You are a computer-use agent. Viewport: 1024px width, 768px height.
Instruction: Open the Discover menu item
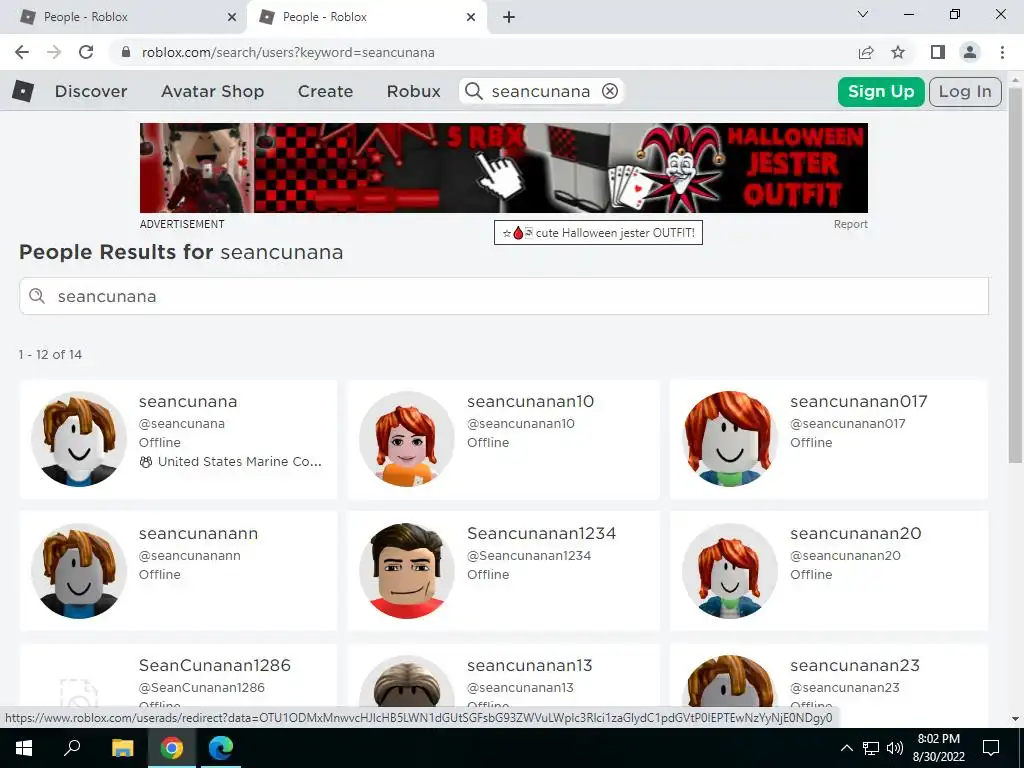coord(91,91)
